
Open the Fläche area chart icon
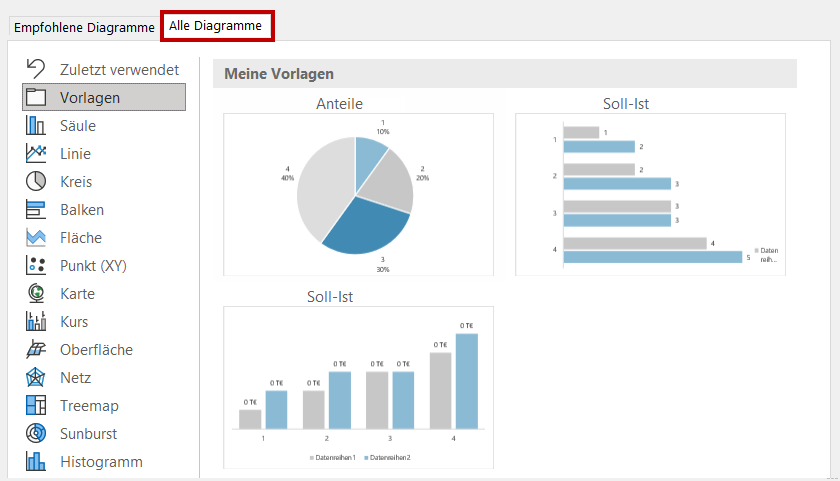tap(36, 238)
